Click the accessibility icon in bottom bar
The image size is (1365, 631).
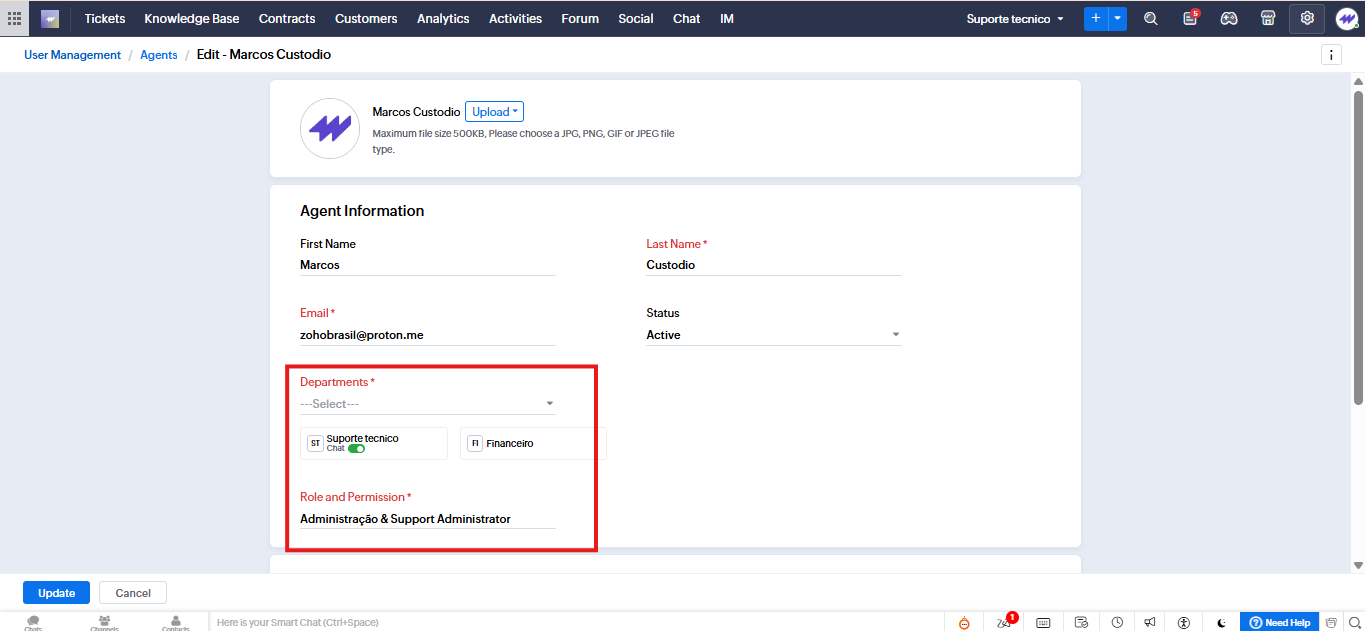(x=1184, y=622)
